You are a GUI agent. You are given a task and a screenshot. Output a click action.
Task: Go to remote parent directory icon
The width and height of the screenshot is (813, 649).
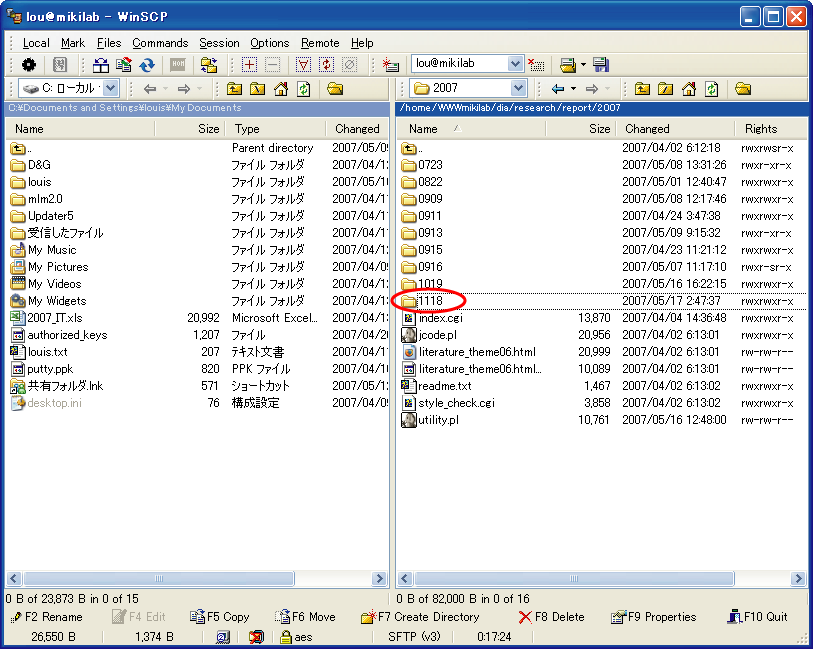pyautogui.click(x=642, y=89)
